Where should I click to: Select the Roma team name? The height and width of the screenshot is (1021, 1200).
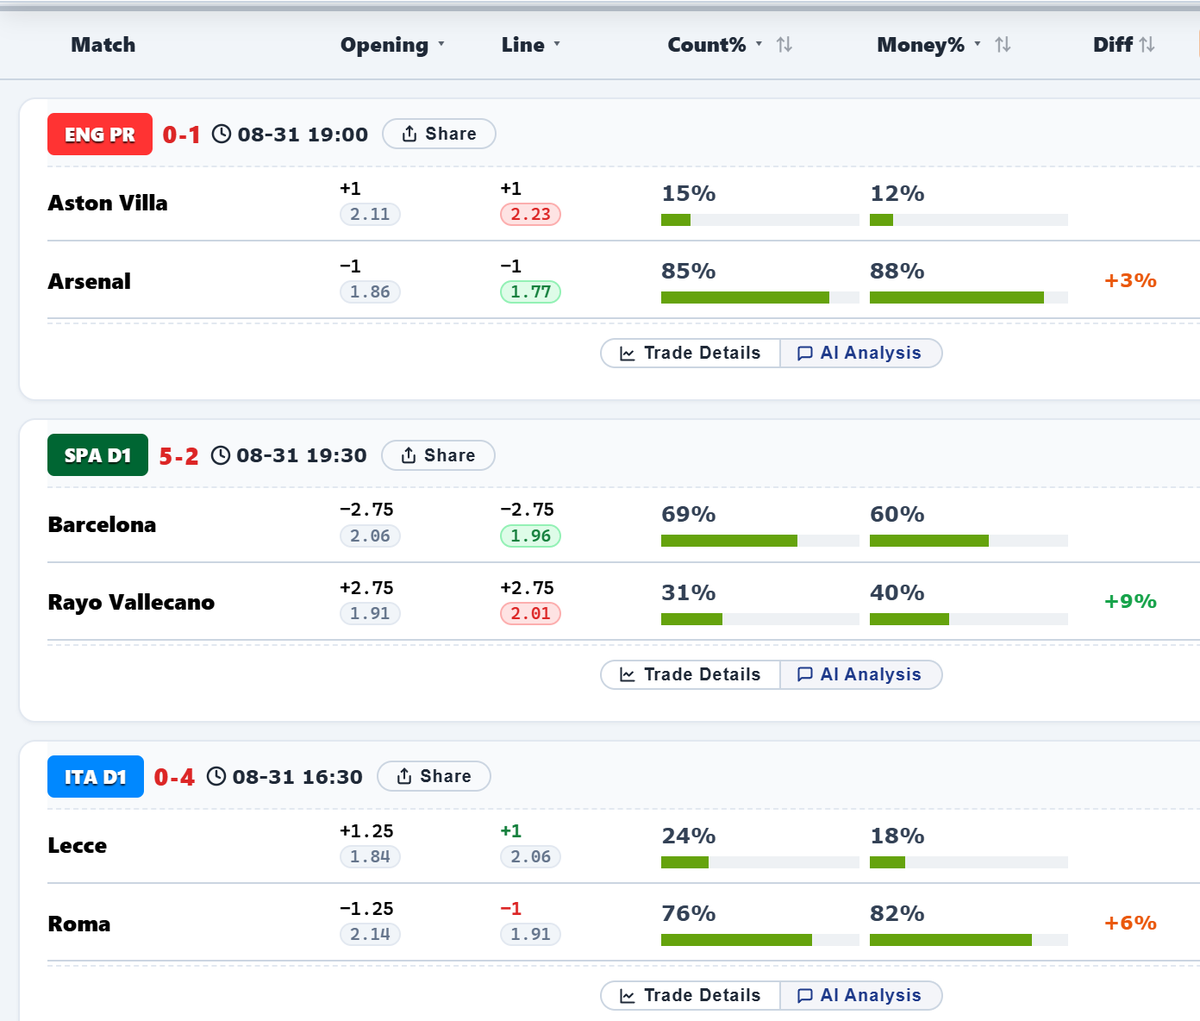point(79,924)
